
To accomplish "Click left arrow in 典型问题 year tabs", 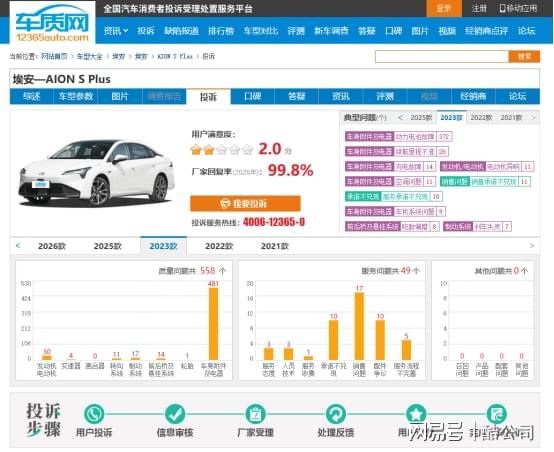I will [x=400, y=118].
